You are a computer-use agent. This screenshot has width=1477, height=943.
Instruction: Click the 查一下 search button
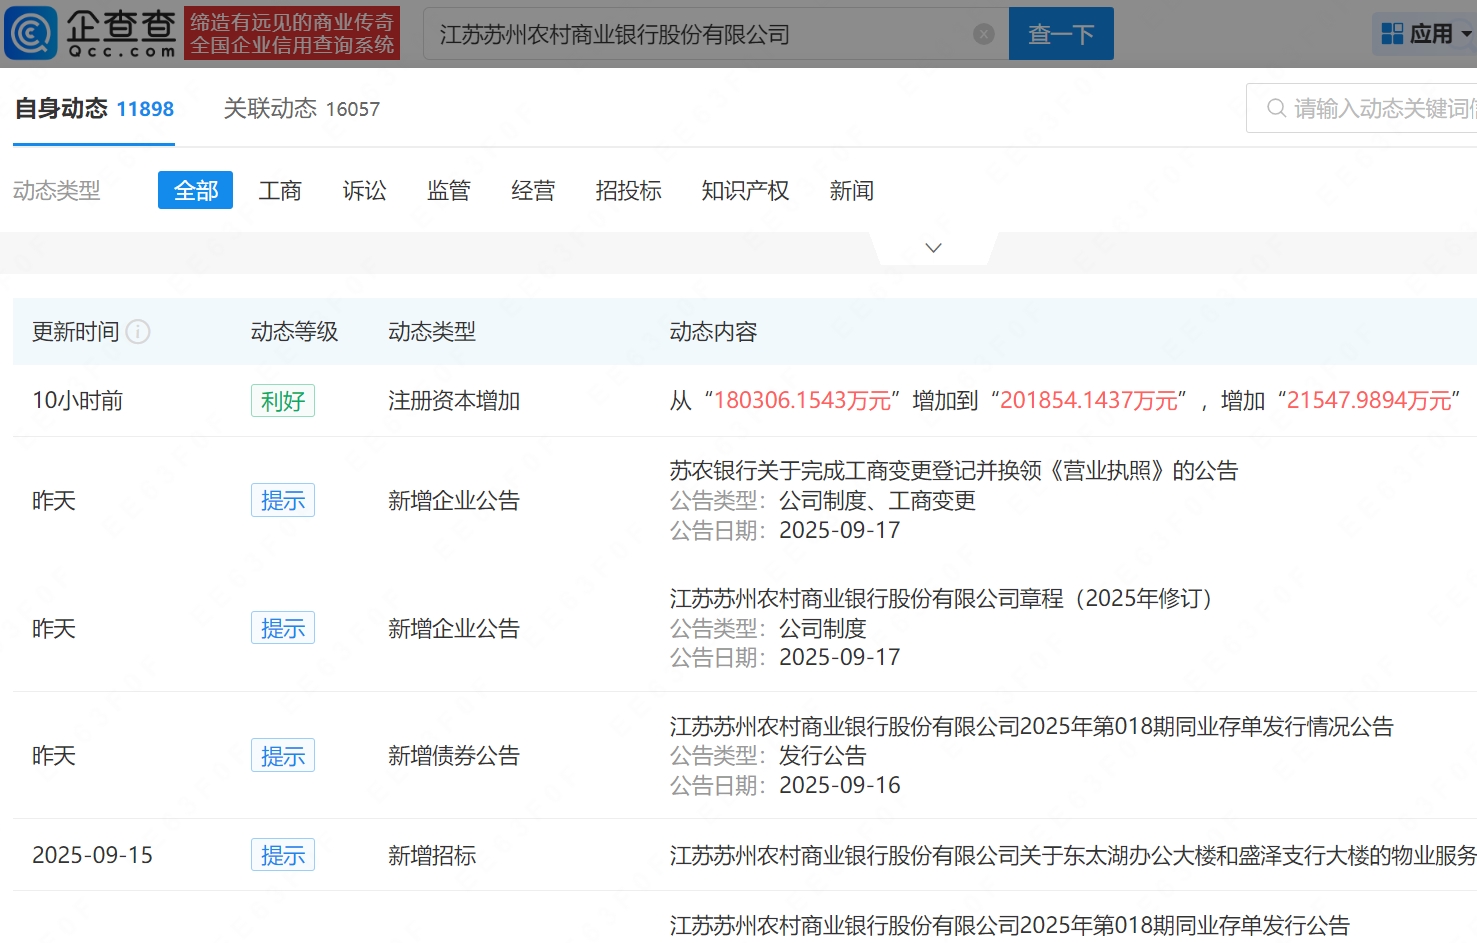pos(1061,34)
